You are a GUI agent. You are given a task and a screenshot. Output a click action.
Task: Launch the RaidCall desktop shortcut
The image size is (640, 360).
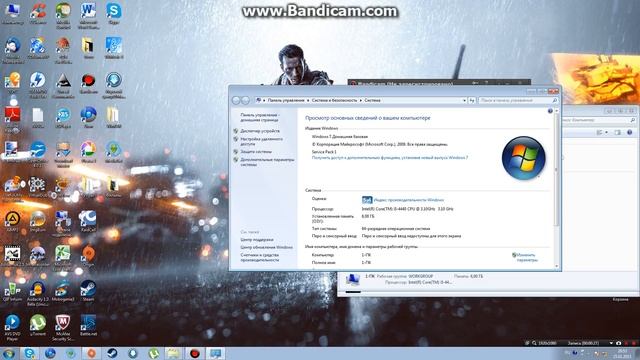(87, 221)
